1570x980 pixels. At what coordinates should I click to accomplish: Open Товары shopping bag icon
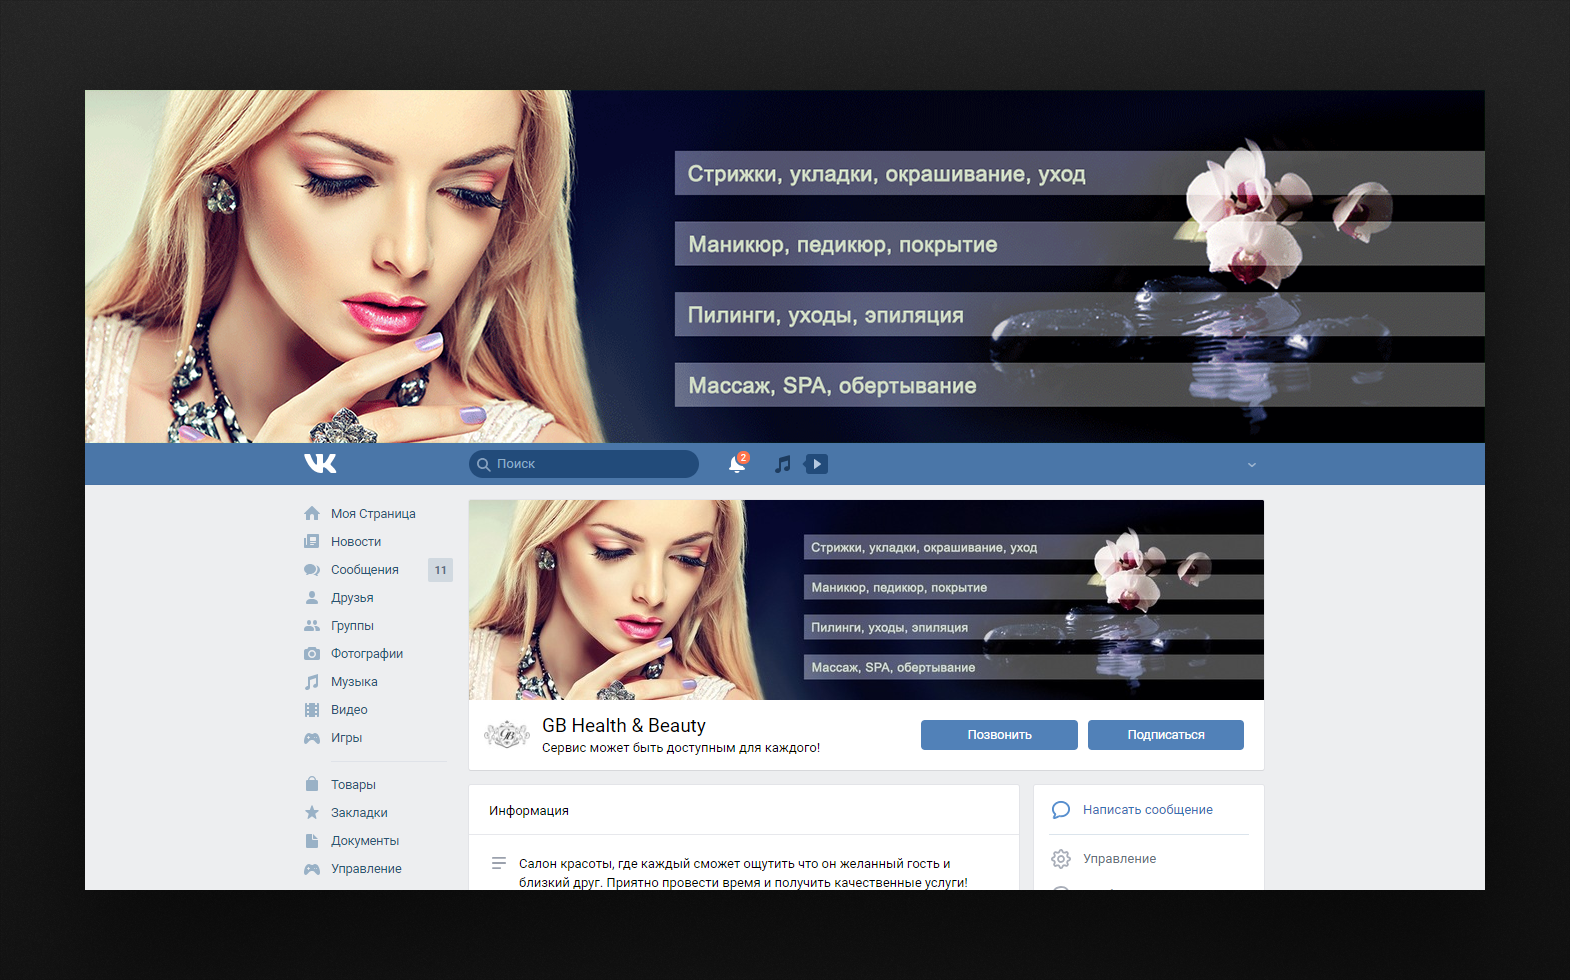pyautogui.click(x=312, y=784)
